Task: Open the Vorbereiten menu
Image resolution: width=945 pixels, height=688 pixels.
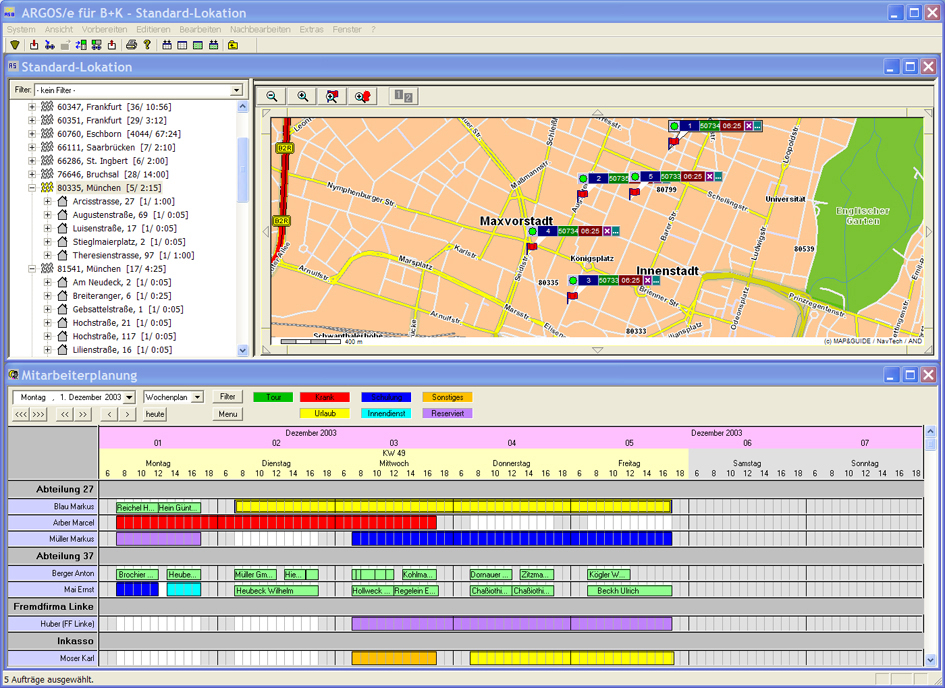Action: [104, 30]
